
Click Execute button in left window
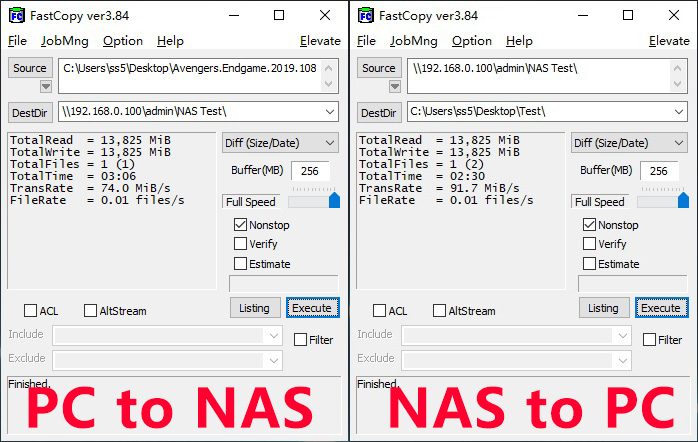point(312,308)
